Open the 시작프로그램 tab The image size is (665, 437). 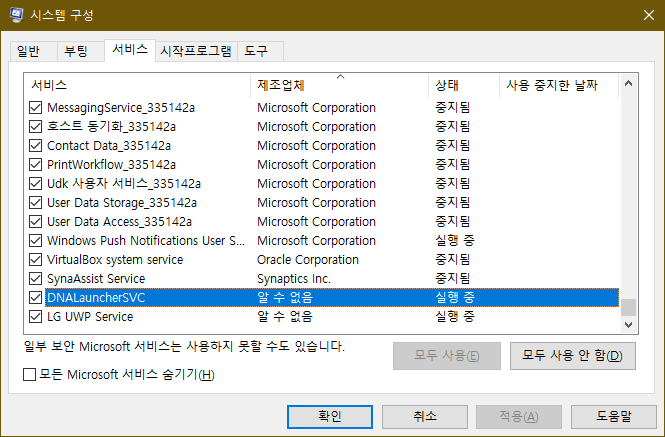click(x=196, y=51)
